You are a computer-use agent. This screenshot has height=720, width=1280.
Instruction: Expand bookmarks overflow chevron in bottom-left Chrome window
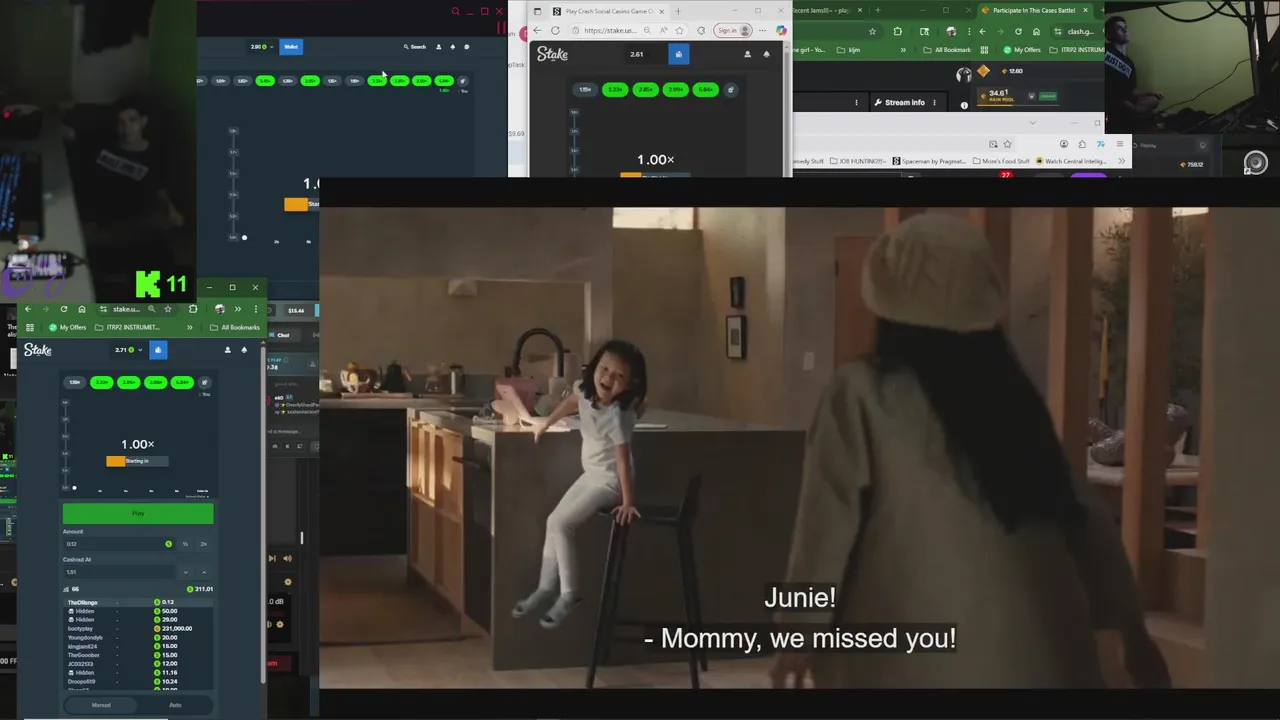coord(190,327)
